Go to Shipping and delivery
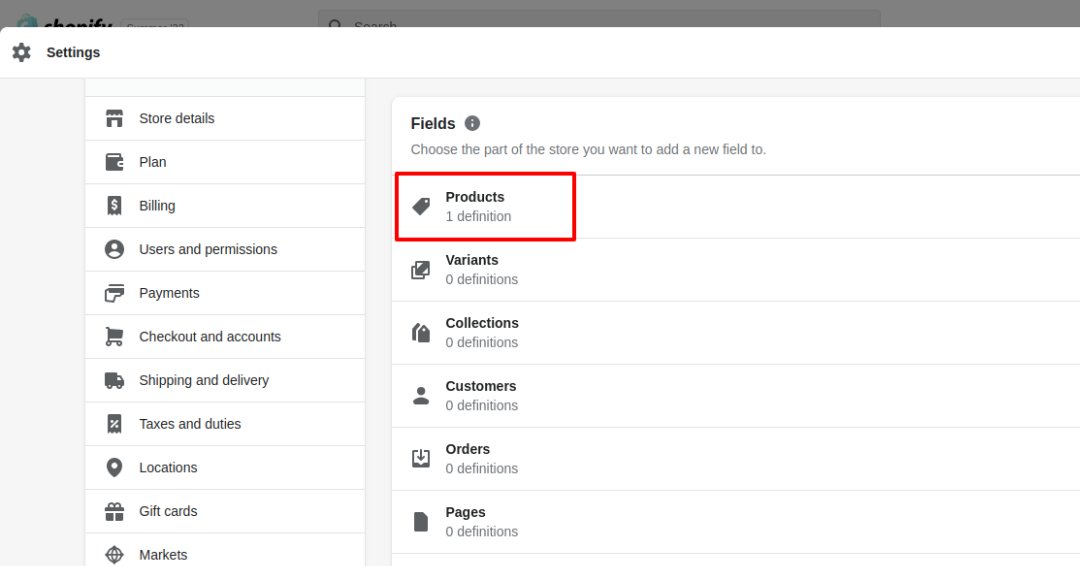This screenshot has width=1080, height=566. pos(225,380)
